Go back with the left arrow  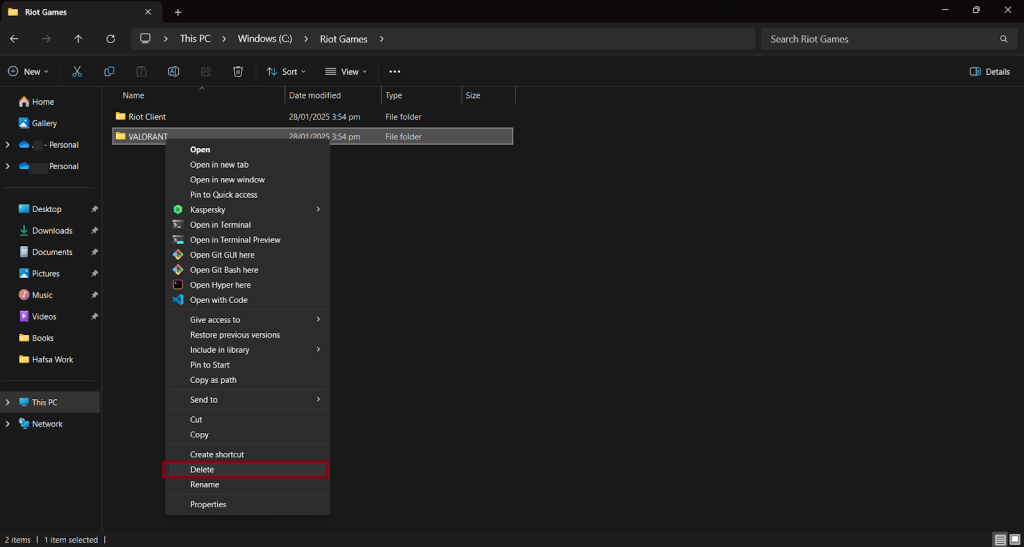pyautogui.click(x=14, y=39)
